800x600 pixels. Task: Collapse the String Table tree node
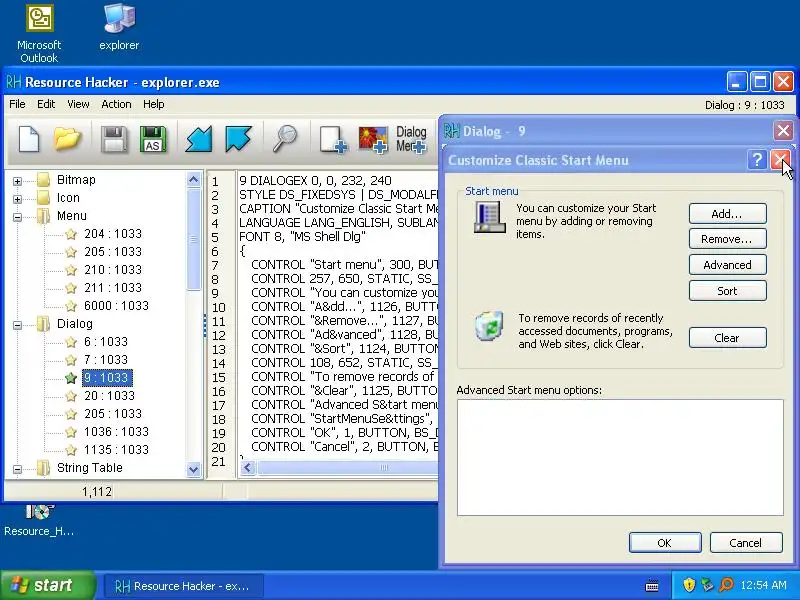[17, 469]
